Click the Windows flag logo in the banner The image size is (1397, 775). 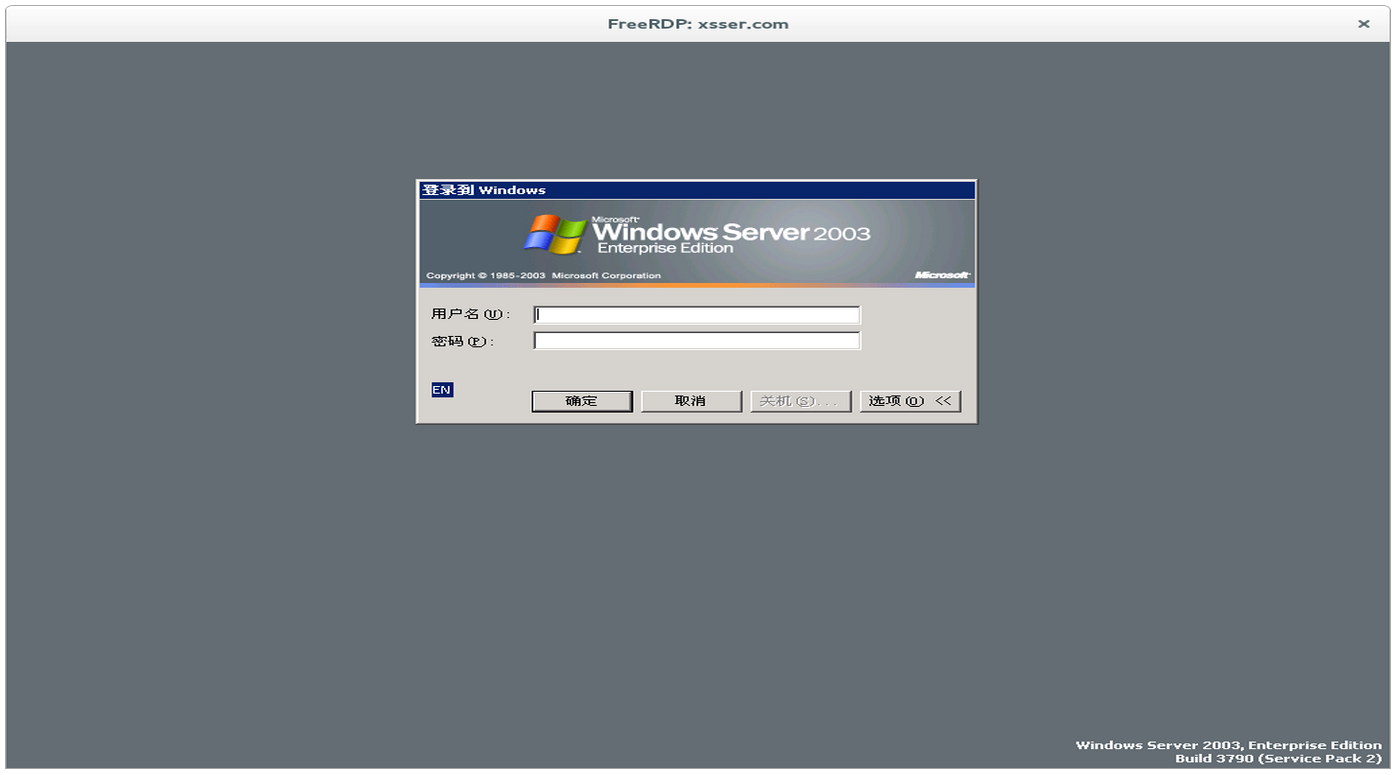click(x=555, y=235)
